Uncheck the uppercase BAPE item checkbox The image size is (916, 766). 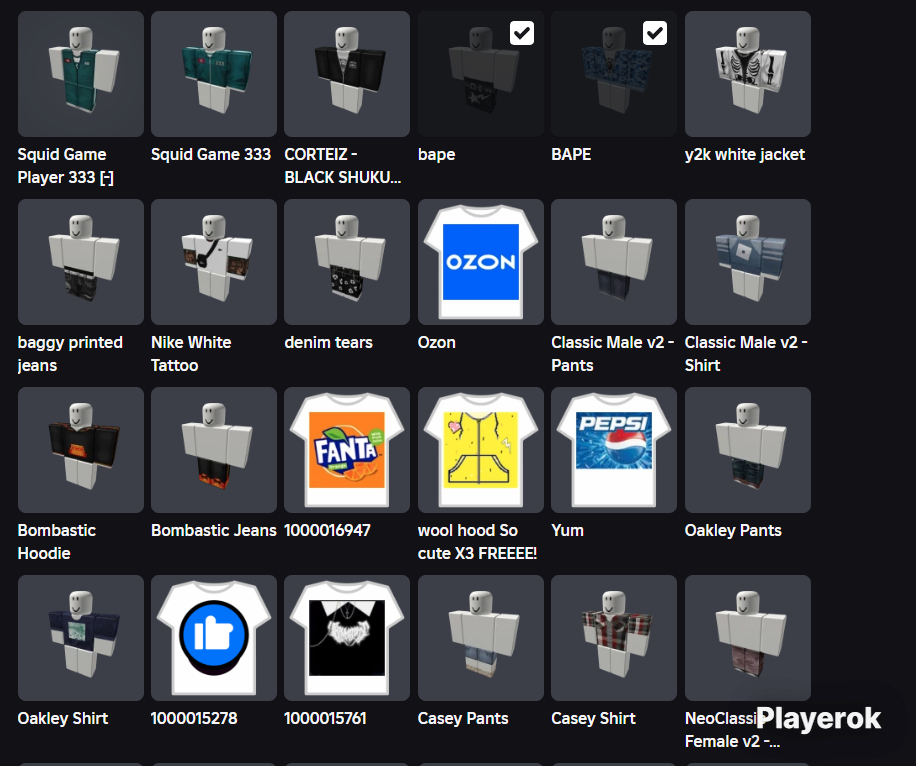point(655,33)
